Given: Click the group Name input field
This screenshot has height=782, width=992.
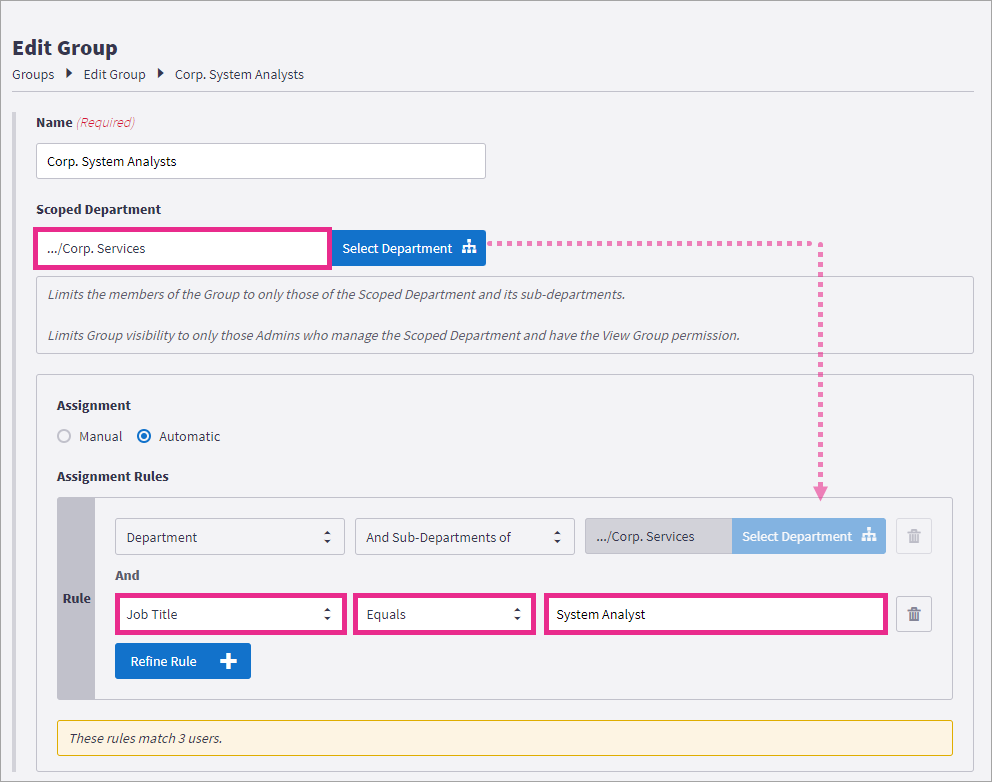Looking at the screenshot, I should tap(261, 161).
